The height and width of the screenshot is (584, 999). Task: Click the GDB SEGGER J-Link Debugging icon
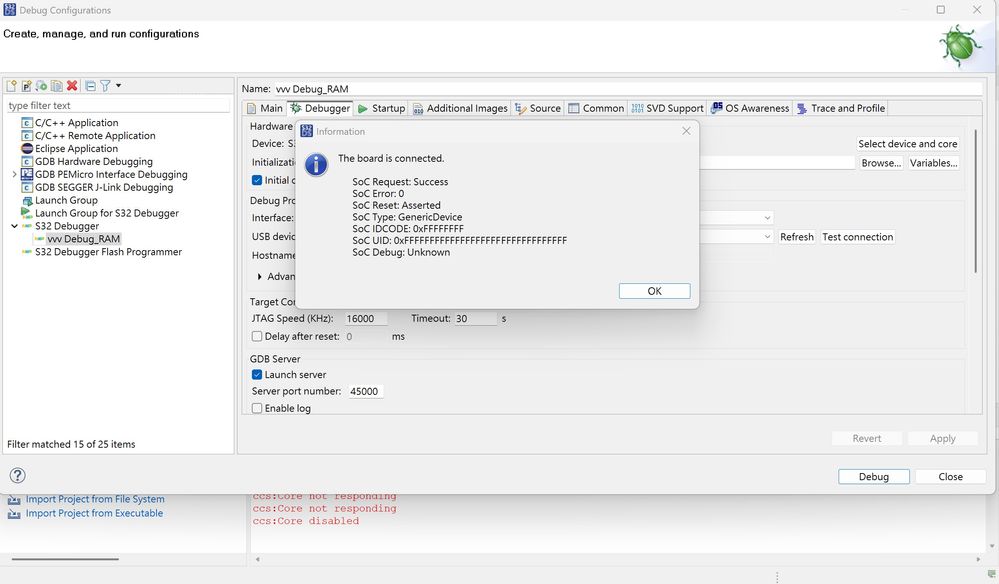pyautogui.click(x=27, y=187)
